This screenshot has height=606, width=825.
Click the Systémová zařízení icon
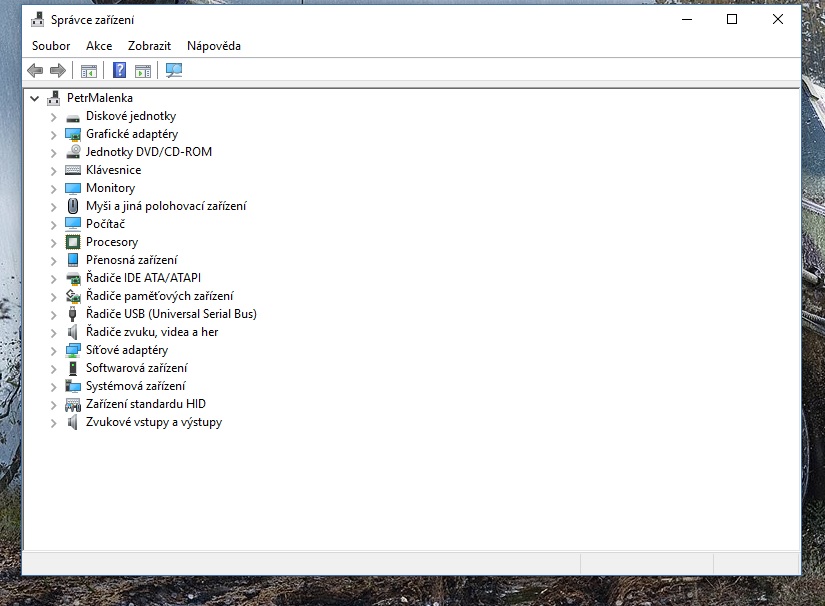pyautogui.click(x=73, y=386)
